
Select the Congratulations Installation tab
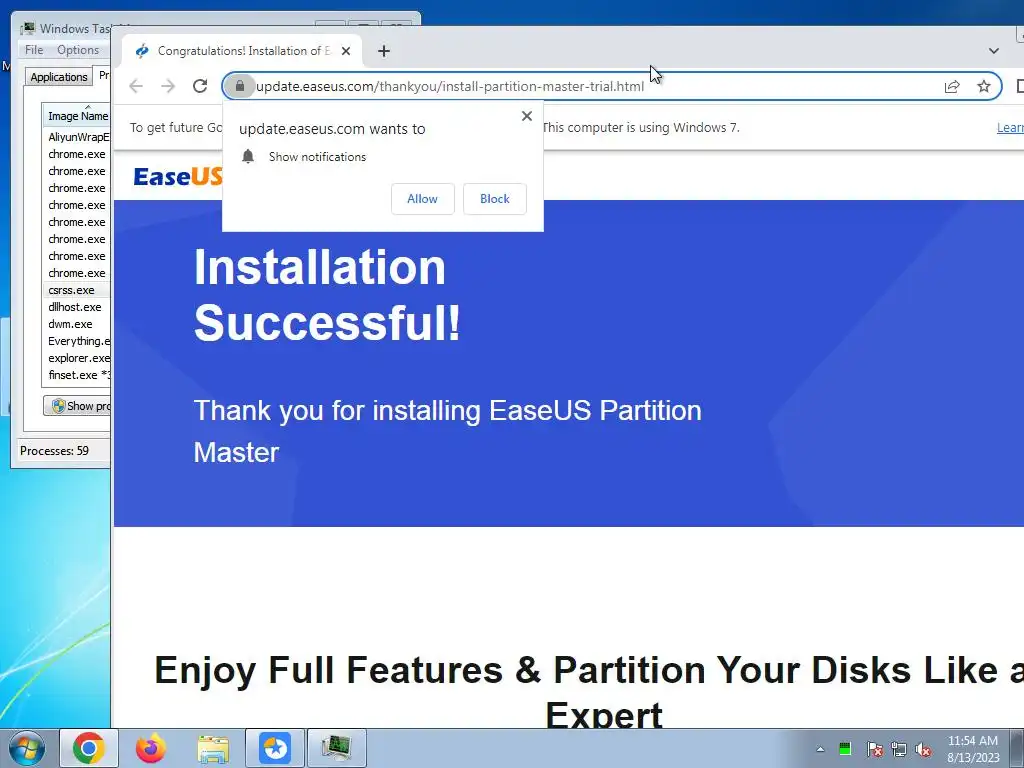[x=243, y=51]
